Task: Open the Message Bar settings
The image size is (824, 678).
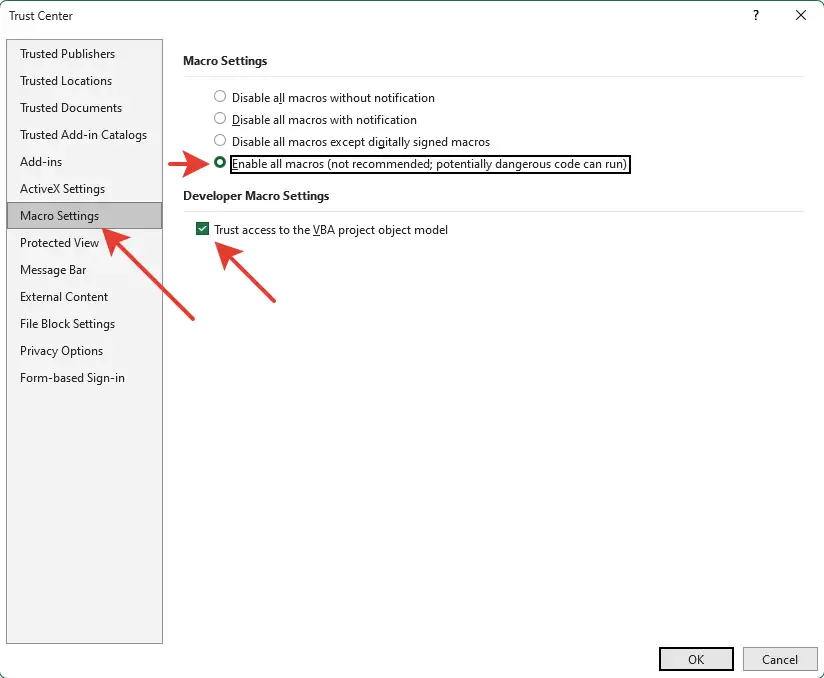Action: (x=53, y=269)
